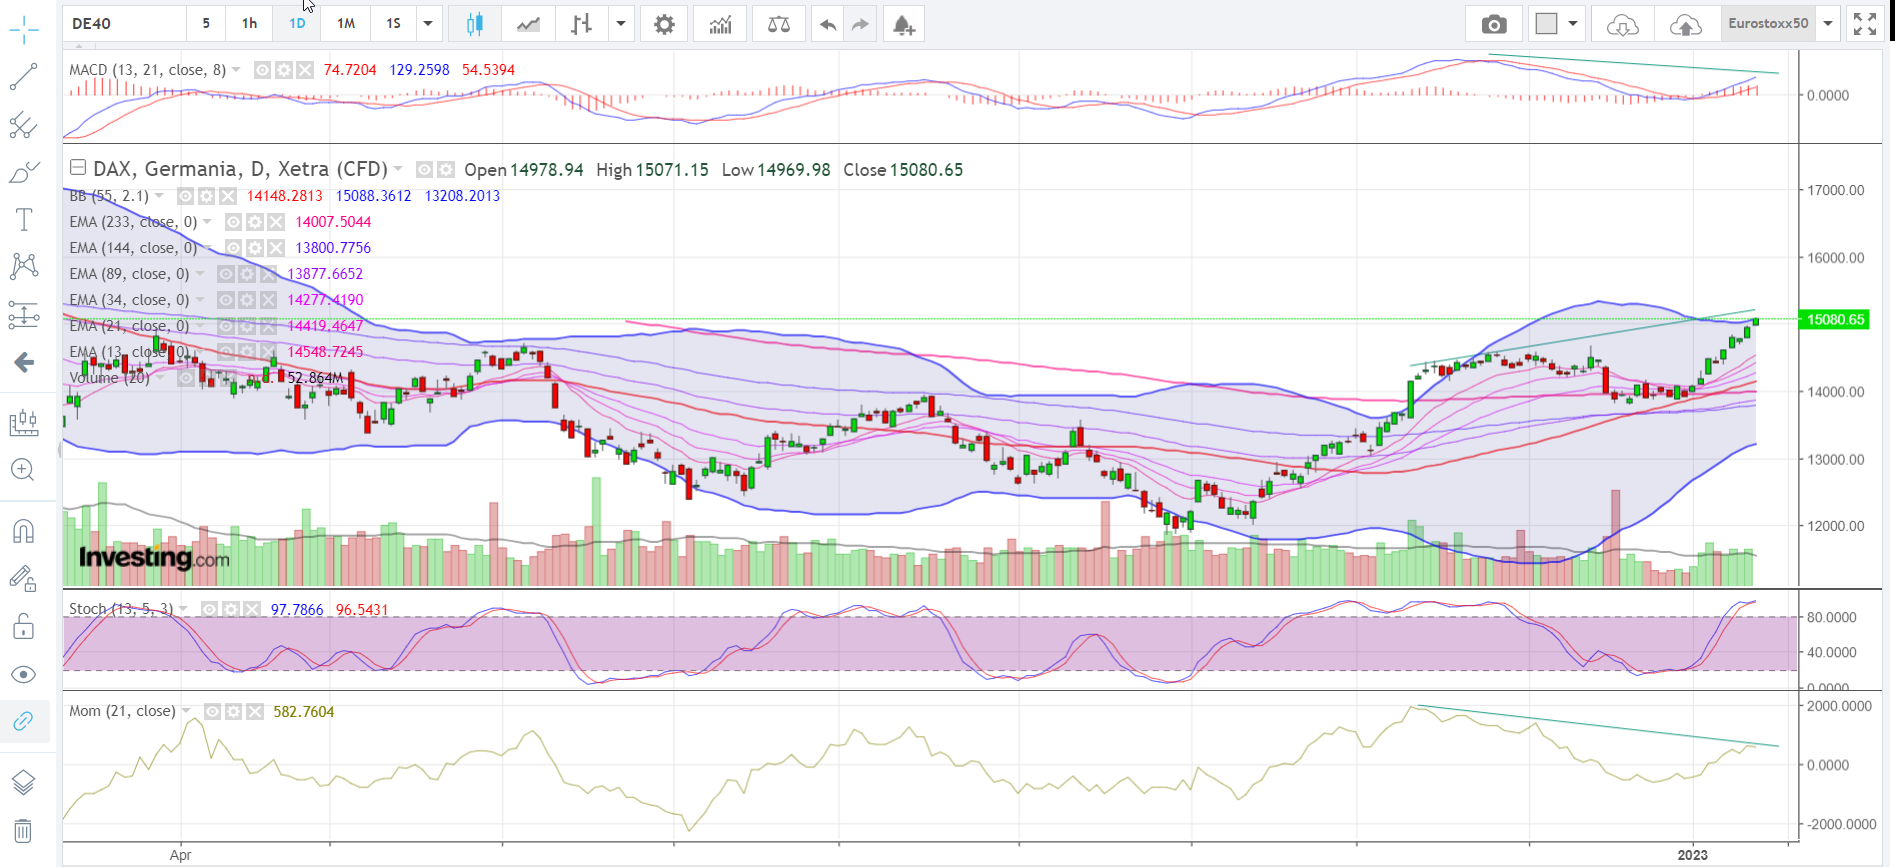Select the crosshair cursor tool
The width and height of the screenshot is (1895, 867).
[x=23, y=29]
